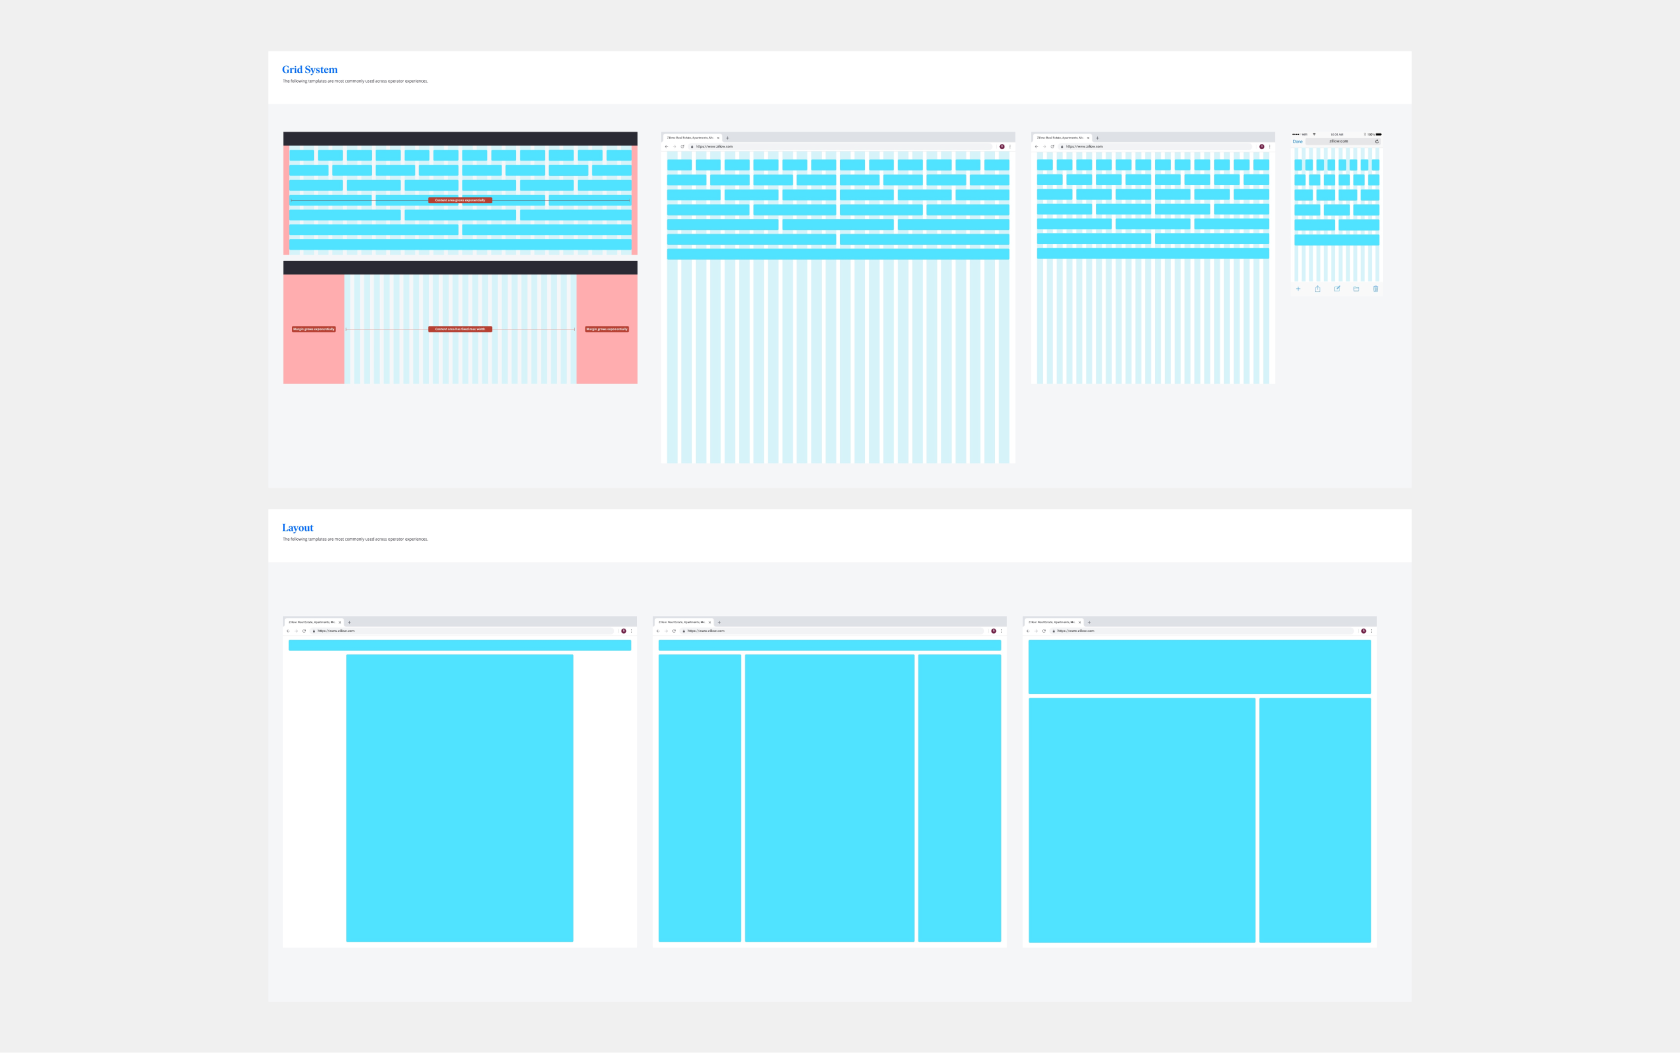Select the Zillow Real Estate browser tab

click(692, 137)
